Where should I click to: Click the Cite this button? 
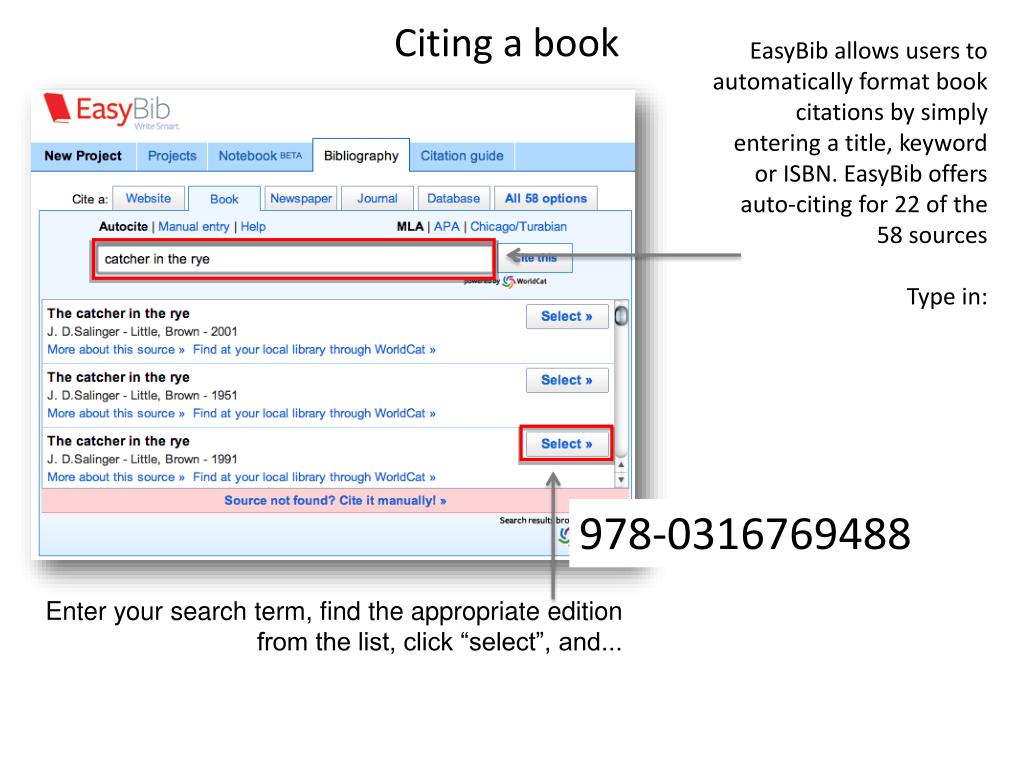pyautogui.click(x=536, y=258)
